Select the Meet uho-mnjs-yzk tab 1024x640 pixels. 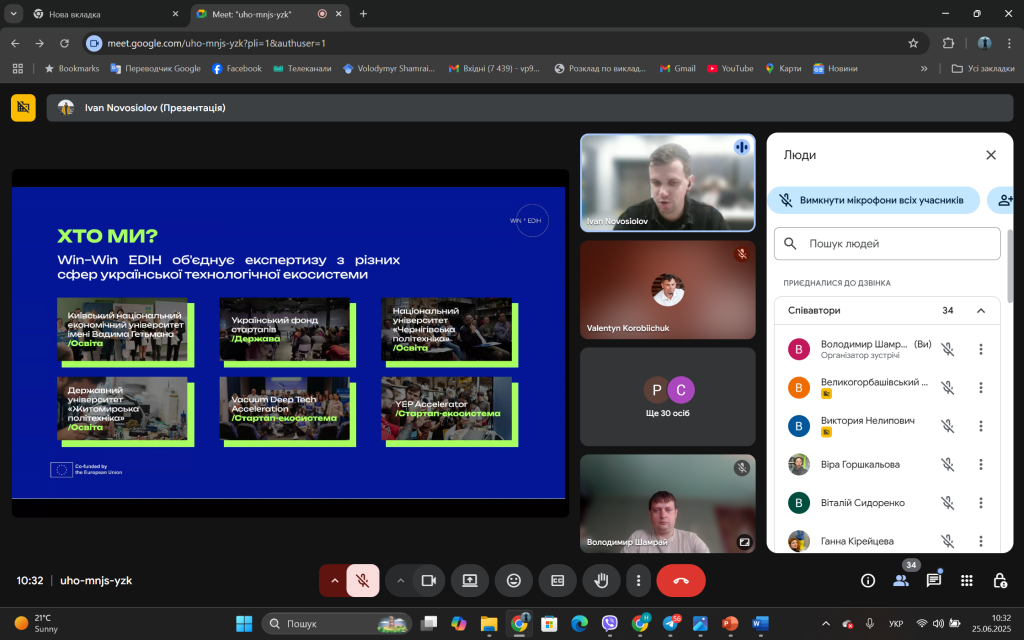pos(270,14)
